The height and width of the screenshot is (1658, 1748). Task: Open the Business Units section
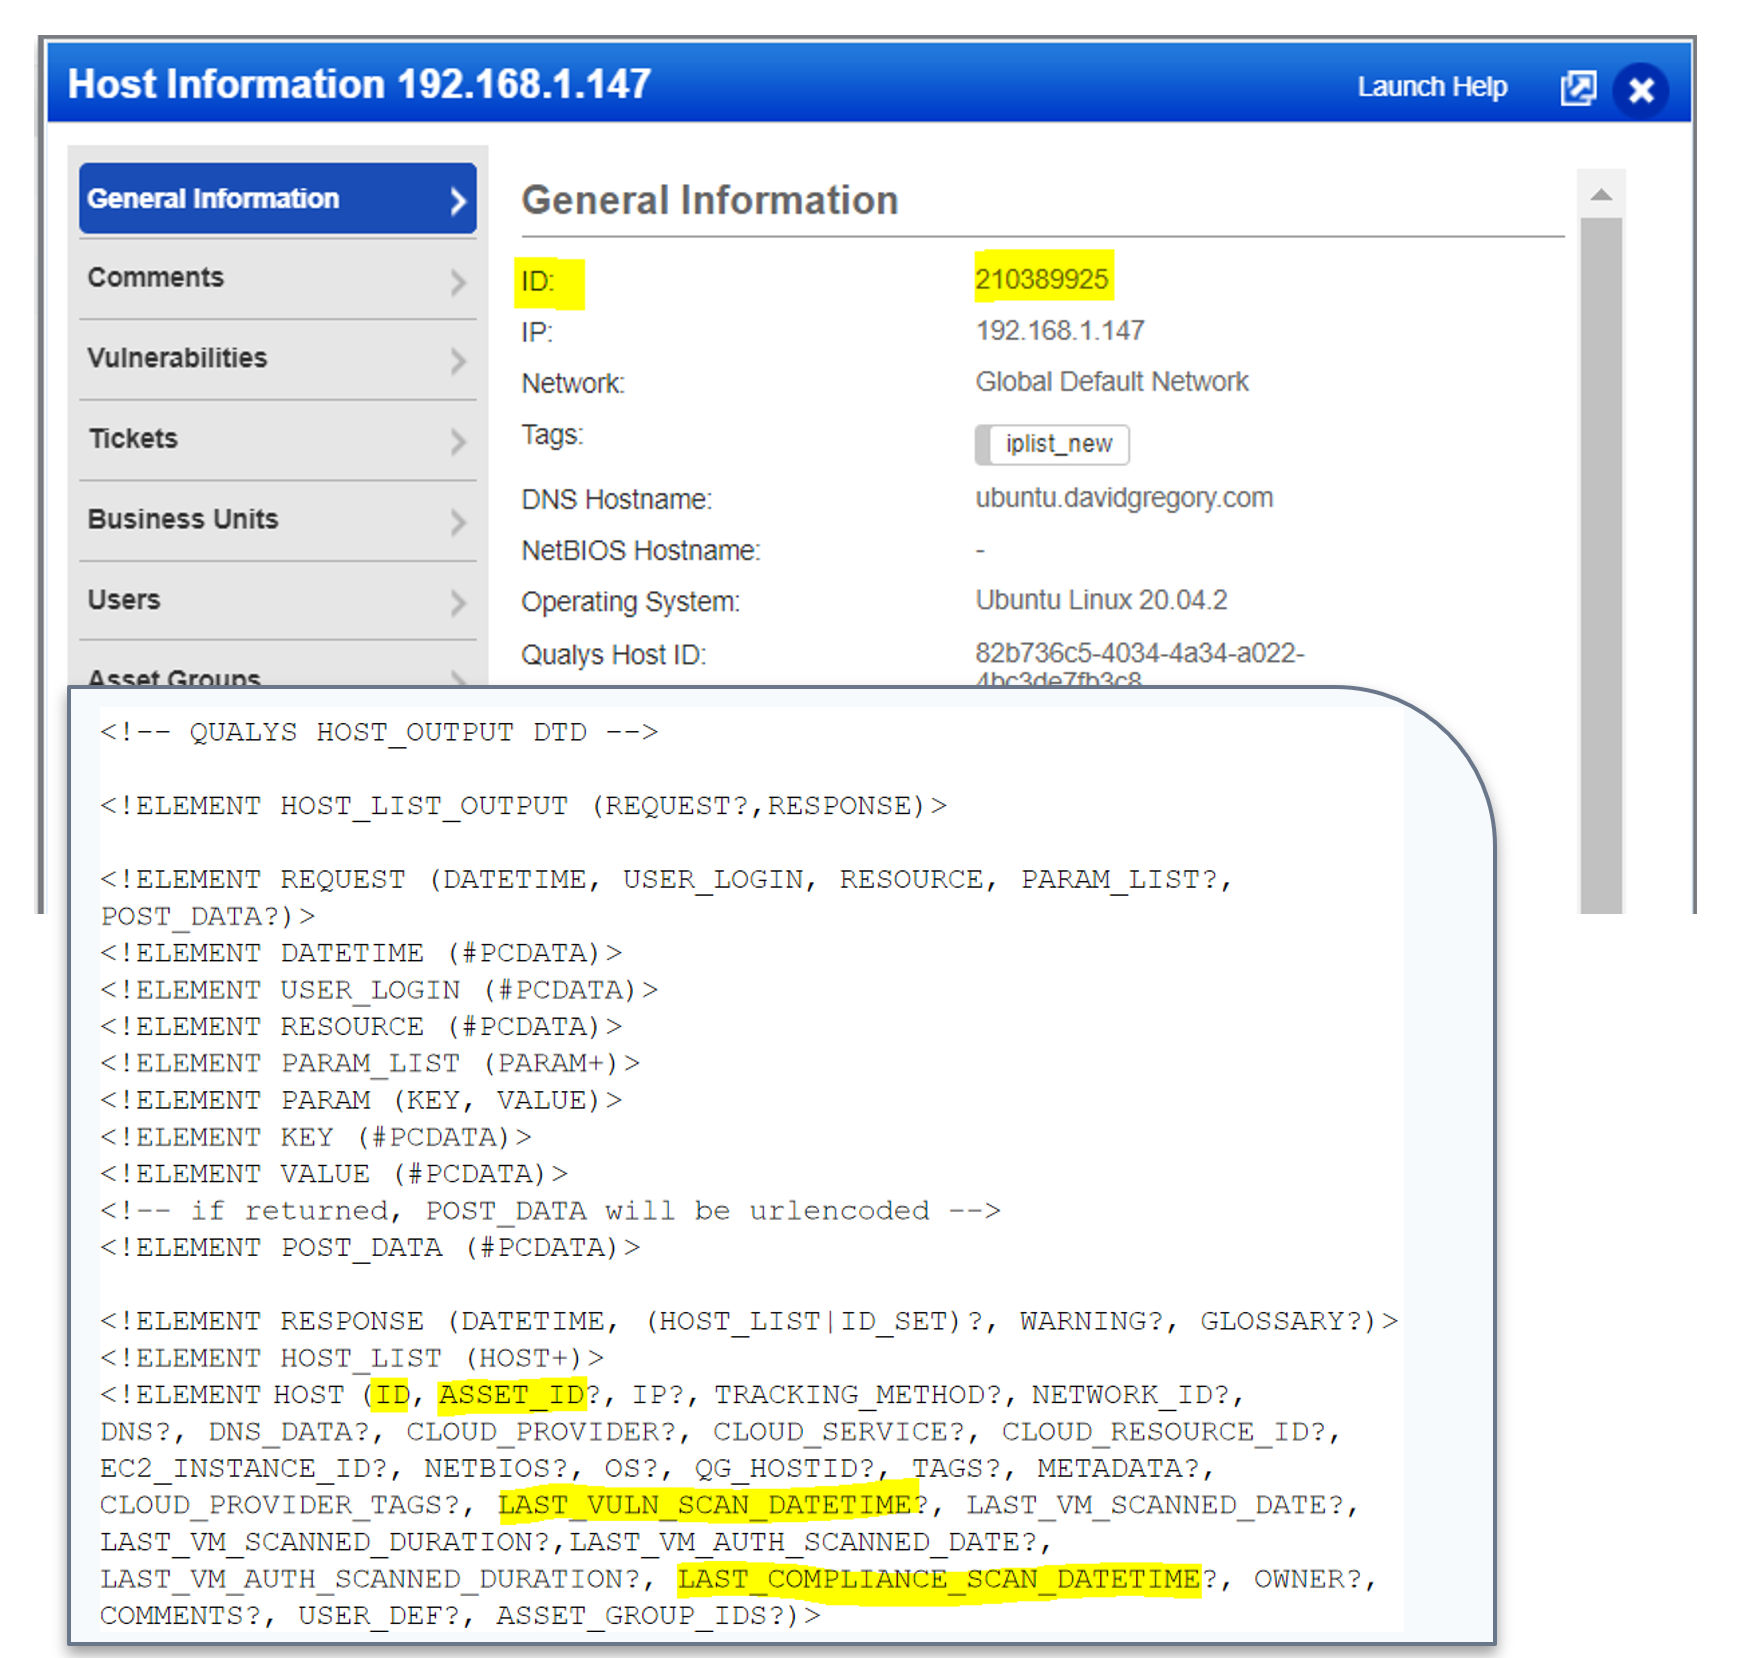tap(278, 520)
